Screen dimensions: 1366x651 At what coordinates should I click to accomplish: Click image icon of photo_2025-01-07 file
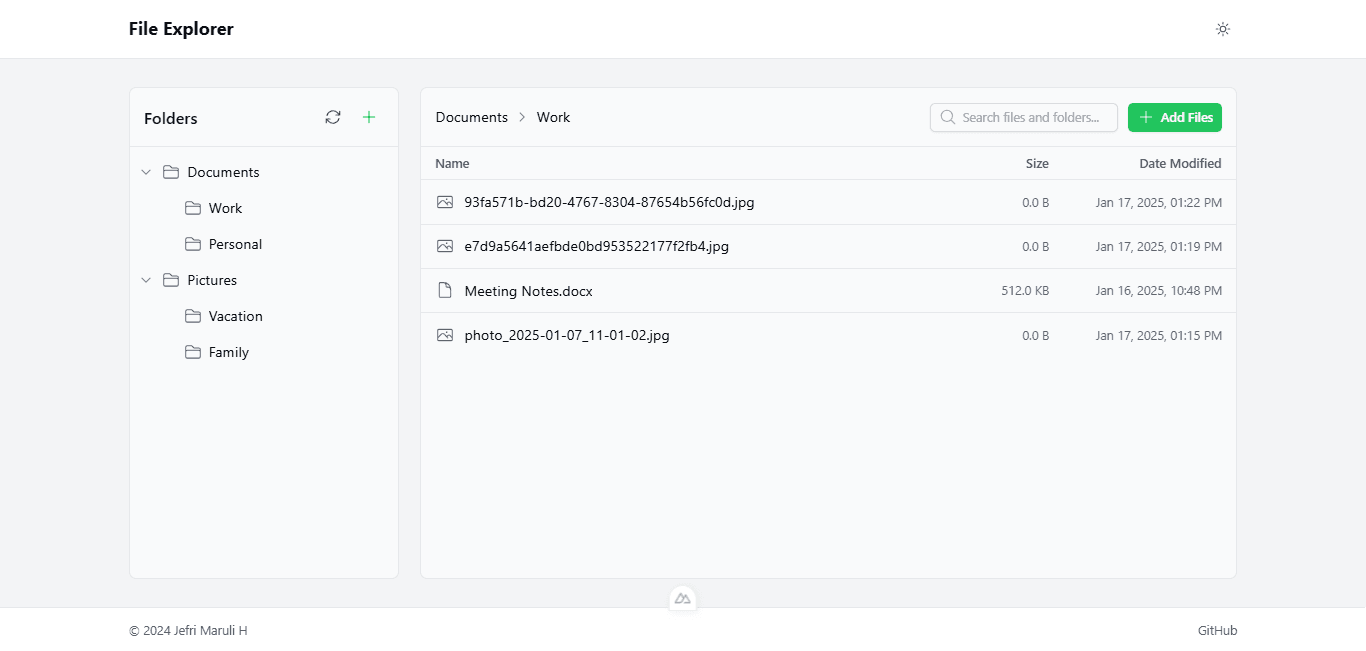[x=445, y=335]
